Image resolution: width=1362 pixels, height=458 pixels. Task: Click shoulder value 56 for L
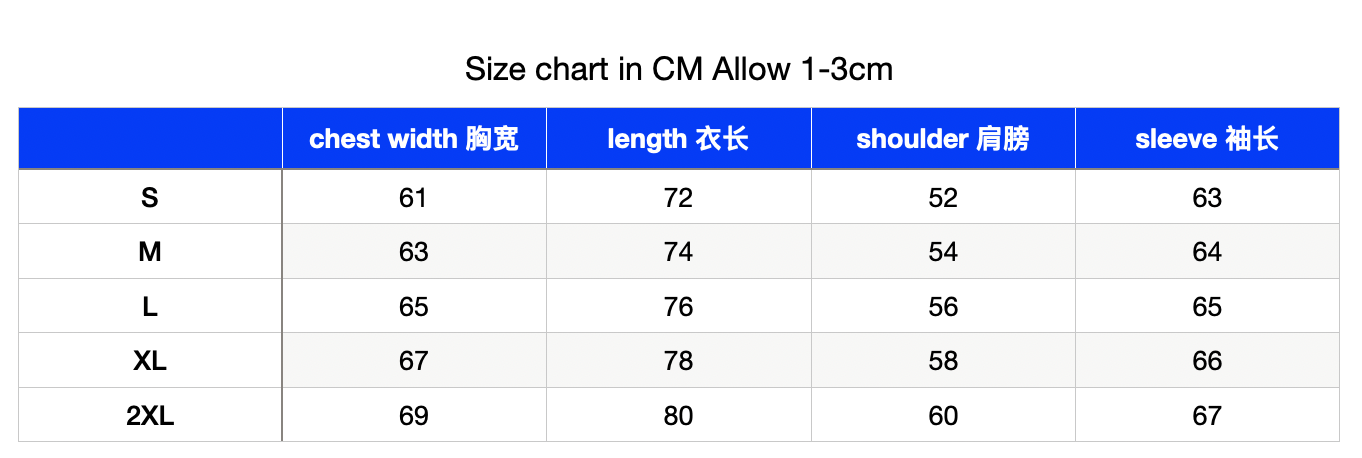point(943,306)
